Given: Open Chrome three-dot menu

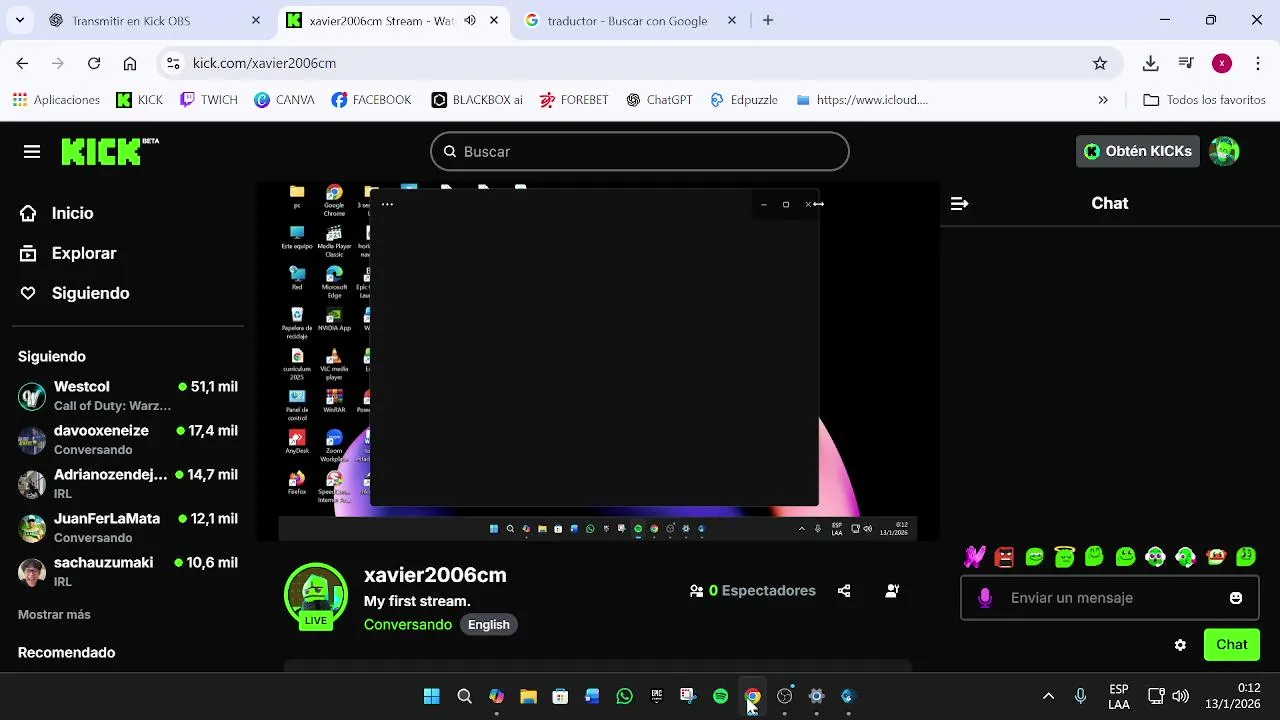Looking at the screenshot, I should 1258,63.
